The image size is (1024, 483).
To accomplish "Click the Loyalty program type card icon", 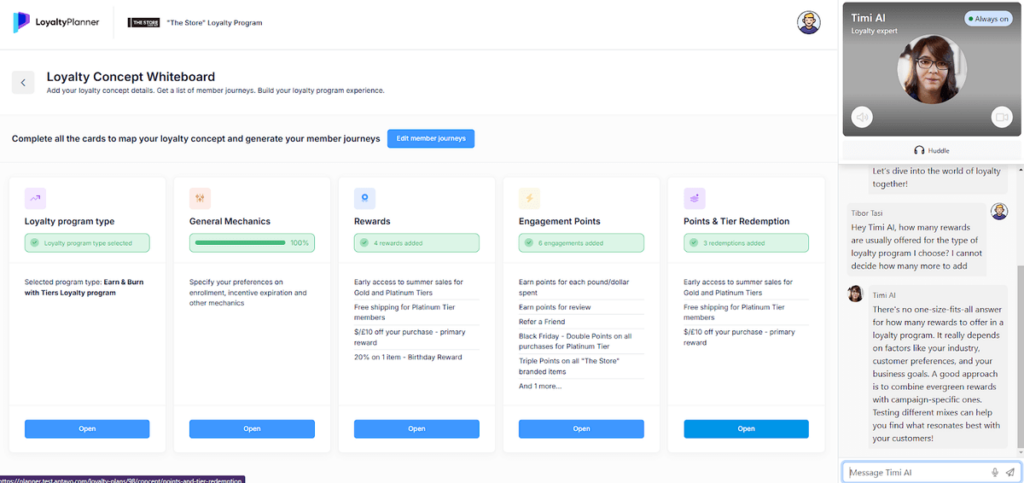I will 35,198.
